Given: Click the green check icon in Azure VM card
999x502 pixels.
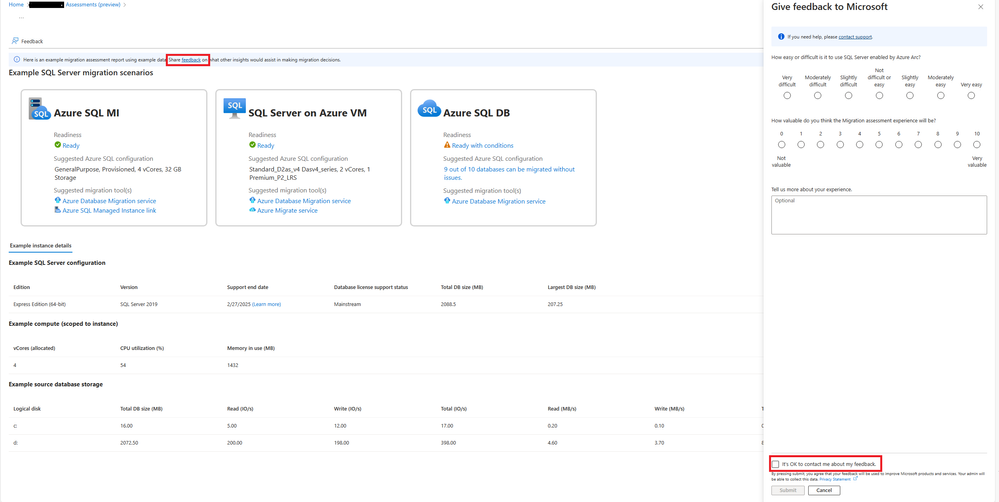Looking at the screenshot, I should 252,145.
